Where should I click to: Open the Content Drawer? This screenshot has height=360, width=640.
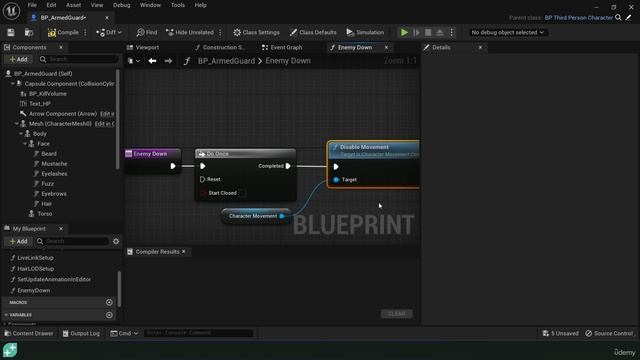tap(29, 333)
